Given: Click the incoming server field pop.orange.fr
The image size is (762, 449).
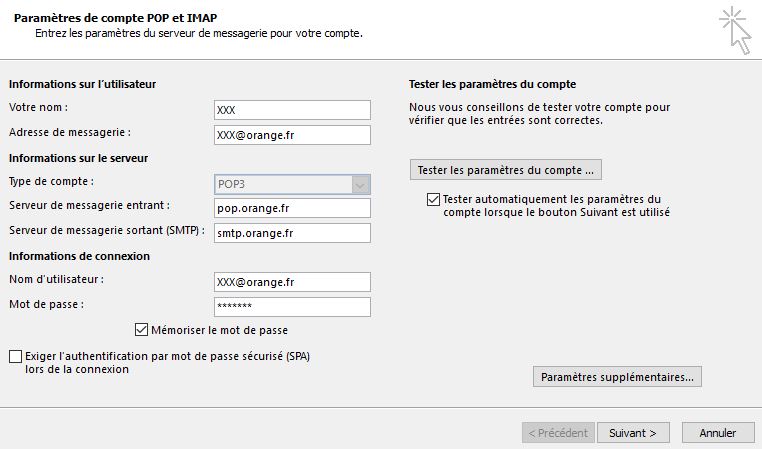Looking at the screenshot, I should pos(292,208).
